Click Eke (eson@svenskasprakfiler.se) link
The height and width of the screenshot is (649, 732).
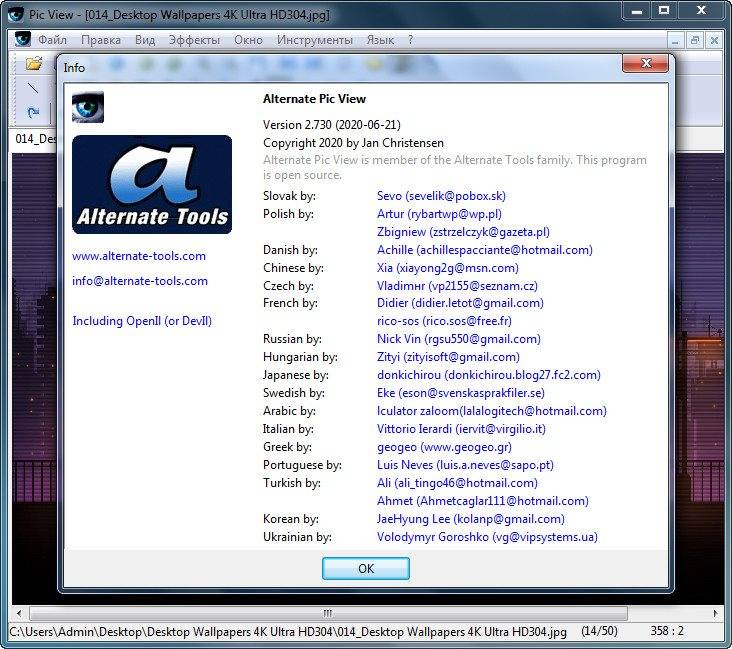(461, 393)
